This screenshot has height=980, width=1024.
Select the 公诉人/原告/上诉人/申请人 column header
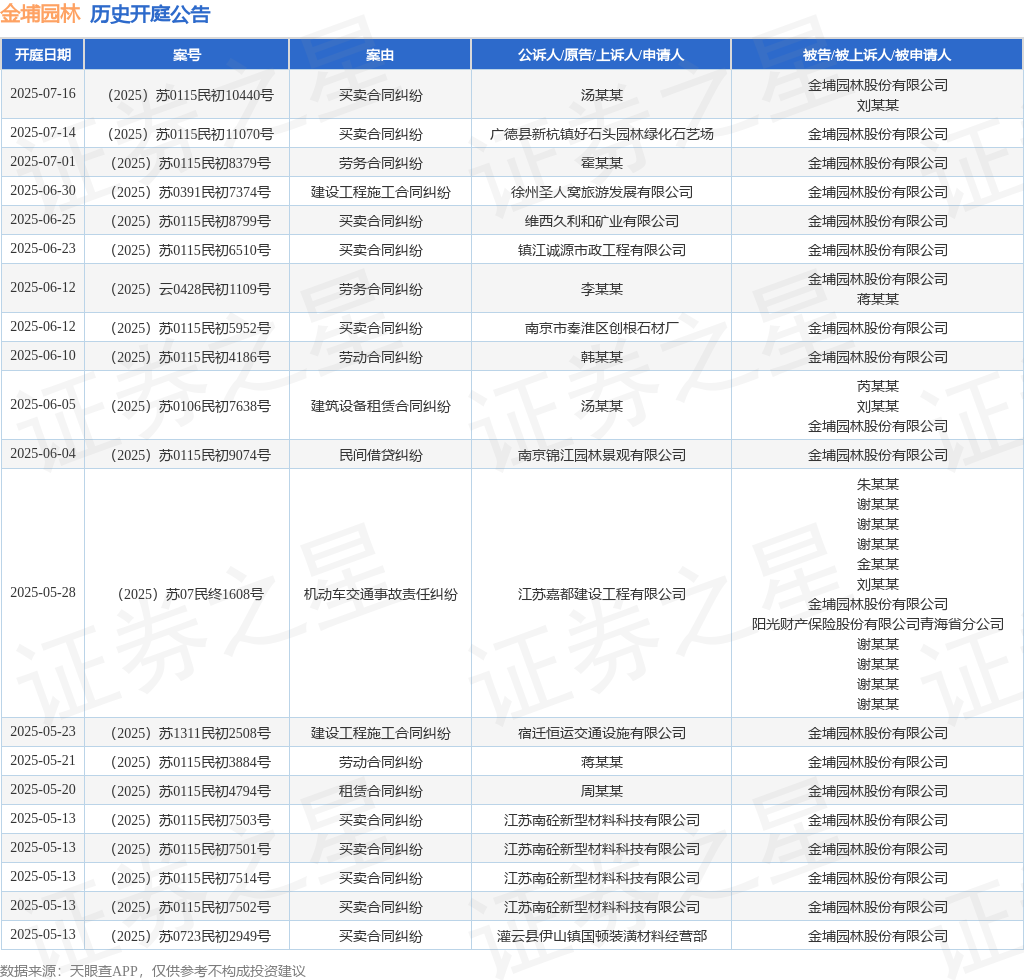(601, 55)
